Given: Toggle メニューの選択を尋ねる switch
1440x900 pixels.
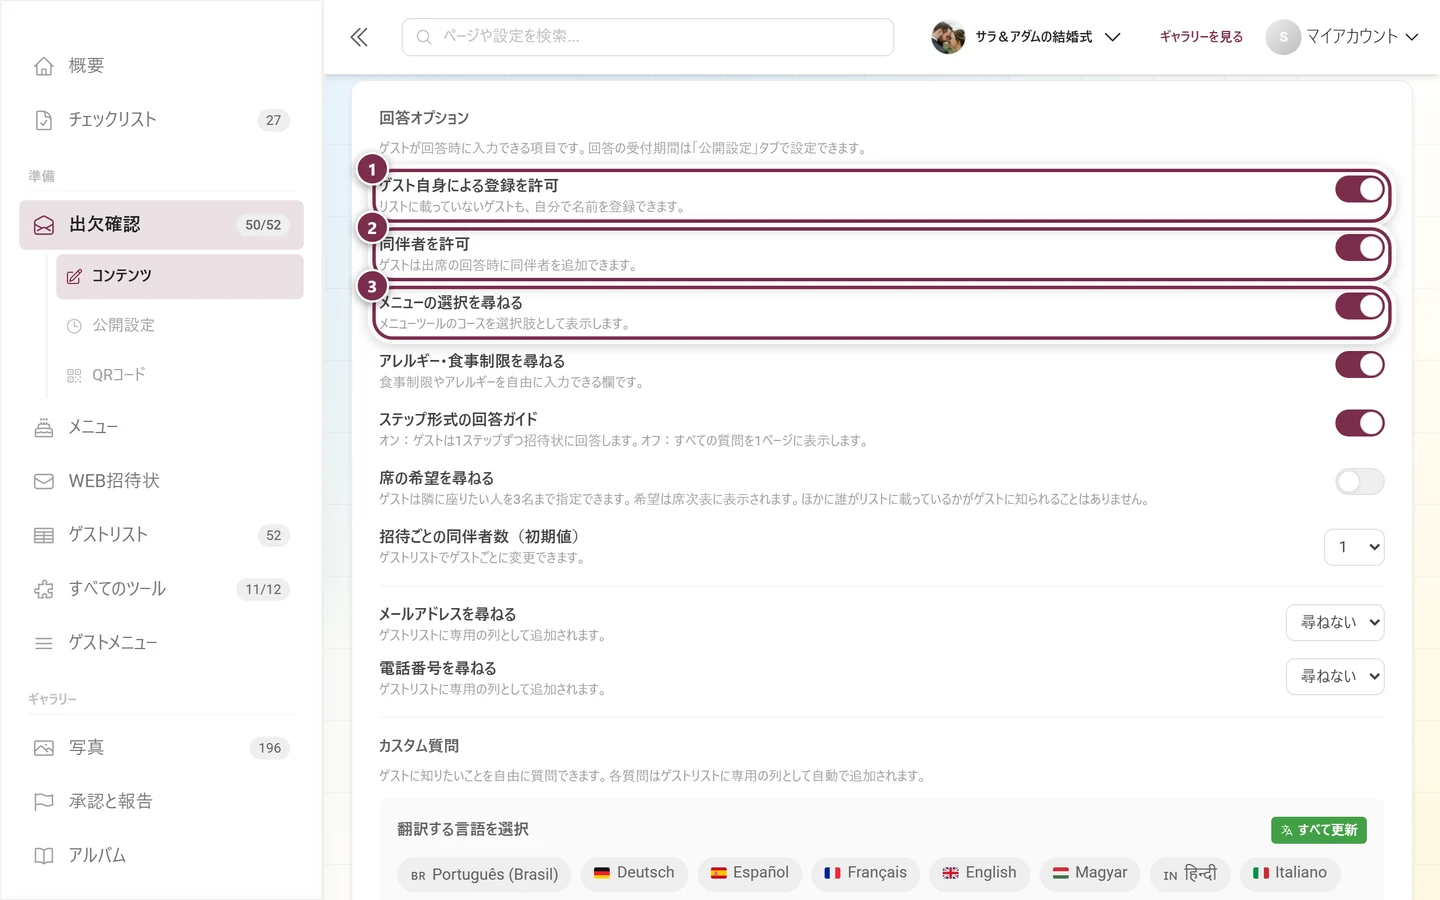Looking at the screenshot, I should point(1360,306).
